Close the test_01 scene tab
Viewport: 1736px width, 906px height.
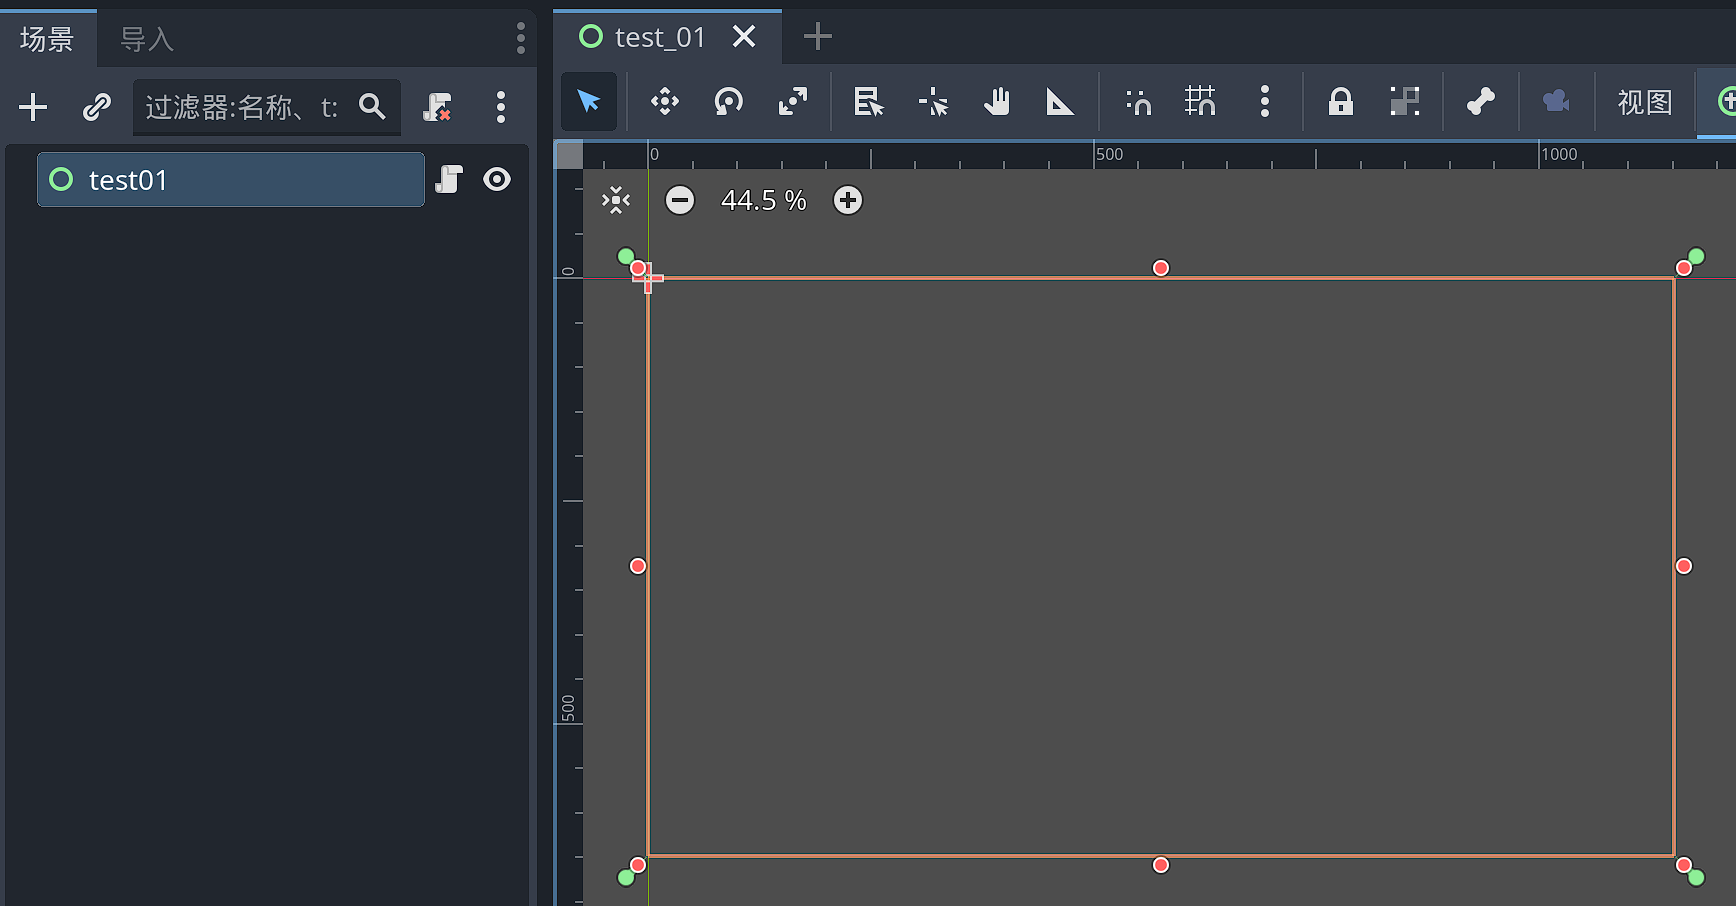pyautogui.click(x=744, y=37)
